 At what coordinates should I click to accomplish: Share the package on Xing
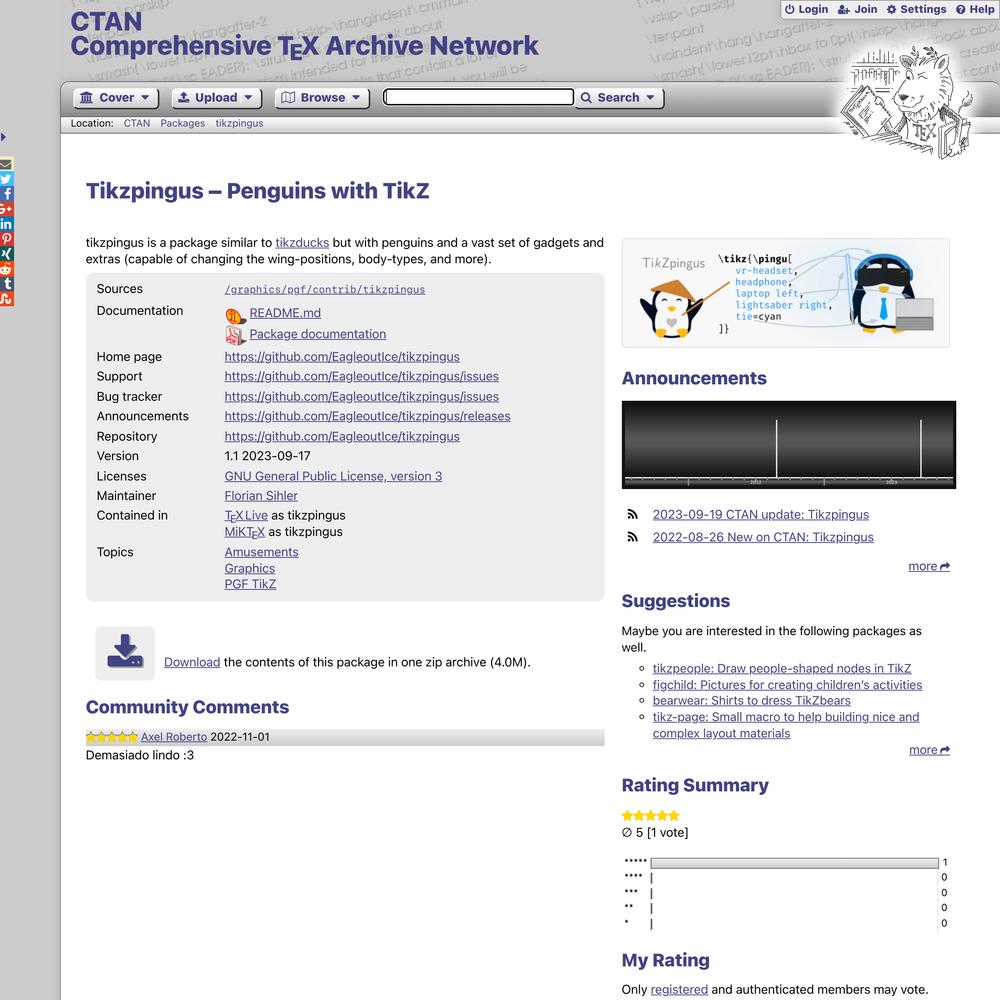tap(6, 254)
